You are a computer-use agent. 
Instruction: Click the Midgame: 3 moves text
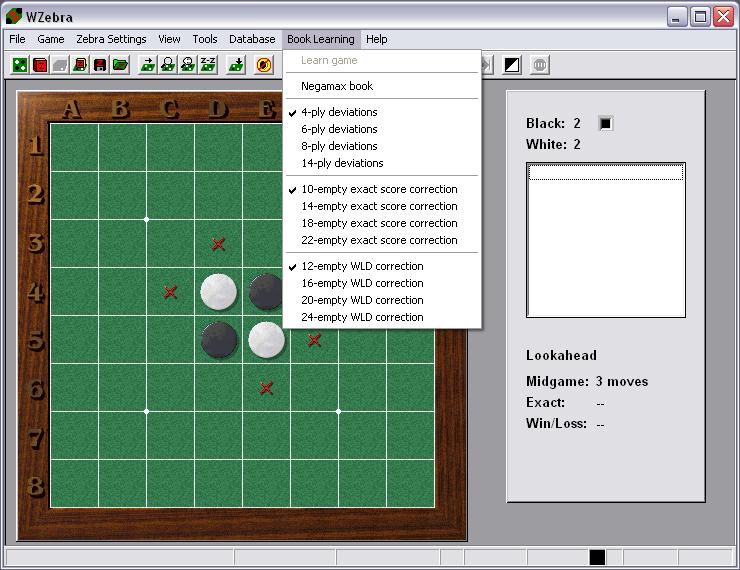coord(587,381)
